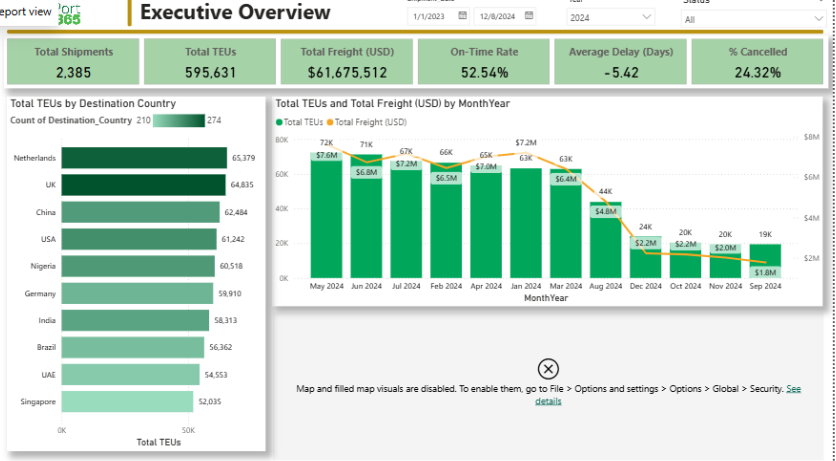Image resolution: width=836 pixels, height=461 pixels.
Task: Select the % Cancelled card
Action: pos(758,61)
